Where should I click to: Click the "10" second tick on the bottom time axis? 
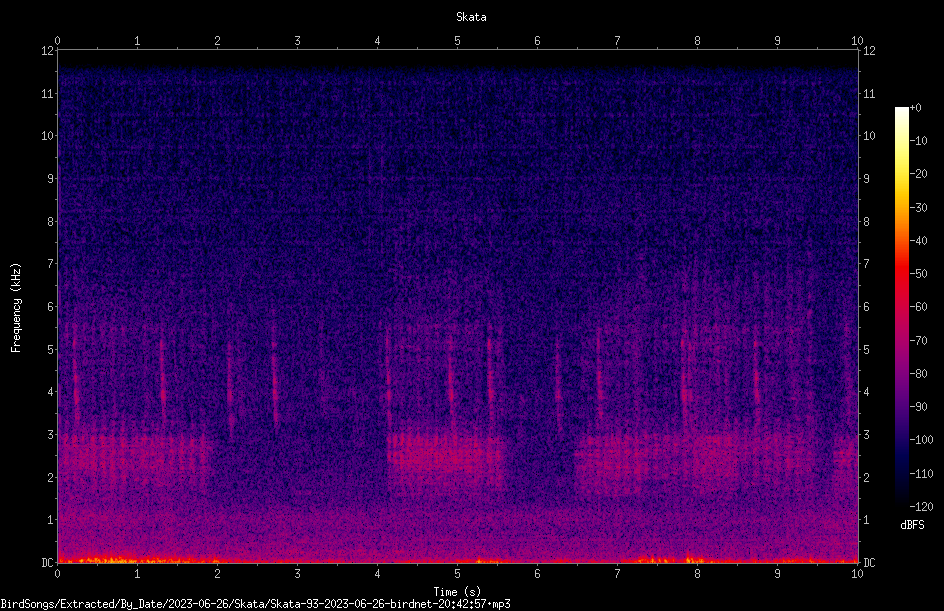857,574
